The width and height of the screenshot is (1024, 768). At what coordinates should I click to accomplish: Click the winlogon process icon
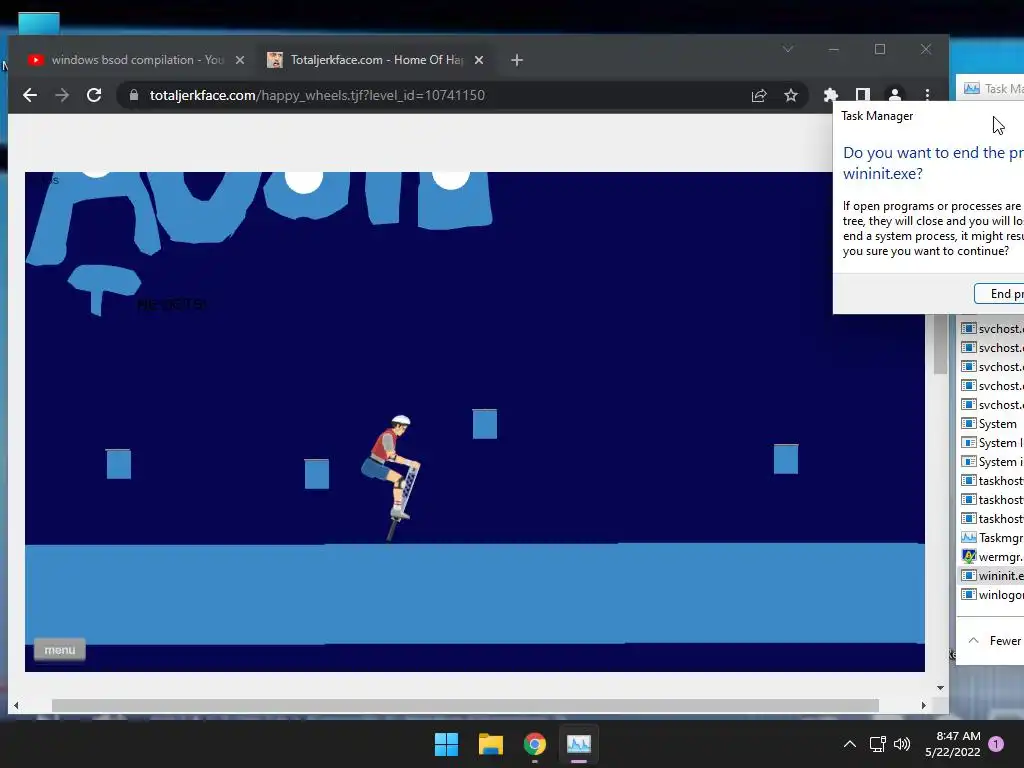click(x=968, y=594)
